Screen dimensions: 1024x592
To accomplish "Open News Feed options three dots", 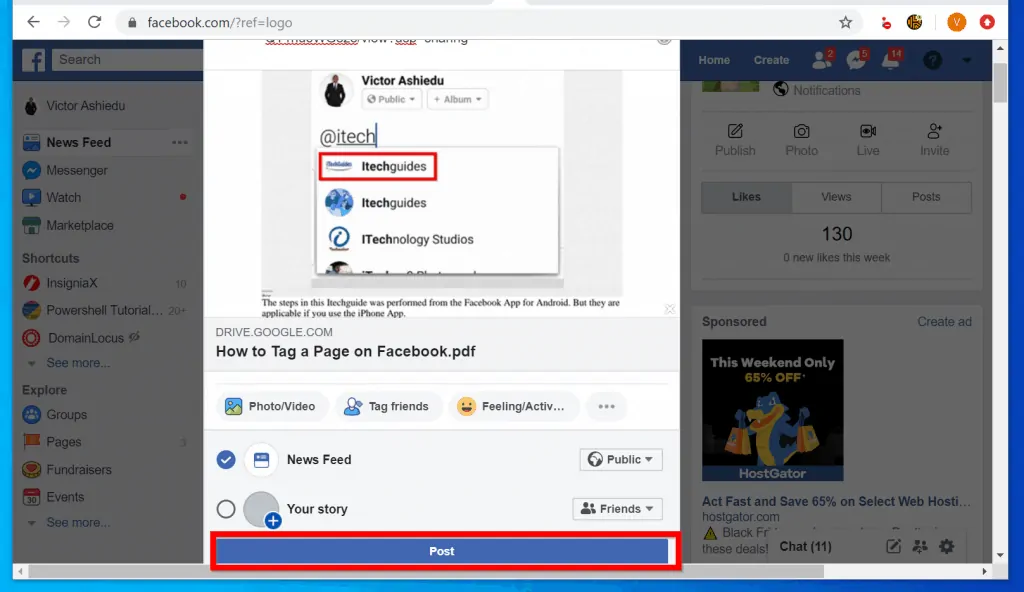I will coord(180,142).
